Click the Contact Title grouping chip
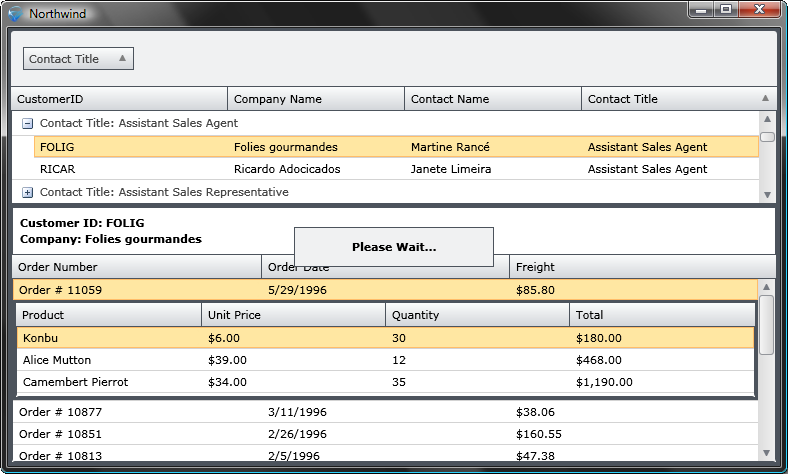This screenshot has width=788, height=474. click(x=78, y=59)
